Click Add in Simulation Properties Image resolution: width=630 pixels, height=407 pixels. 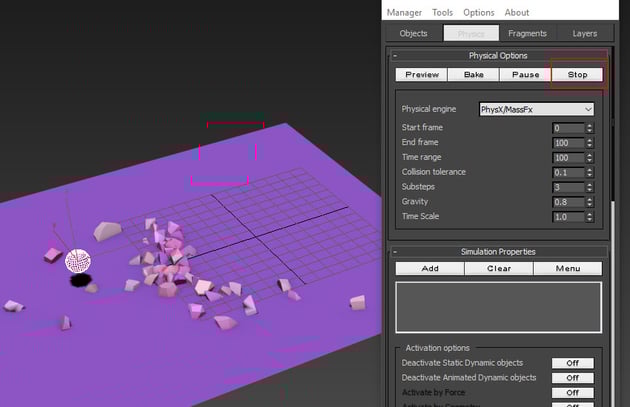[x=430, y=268]
